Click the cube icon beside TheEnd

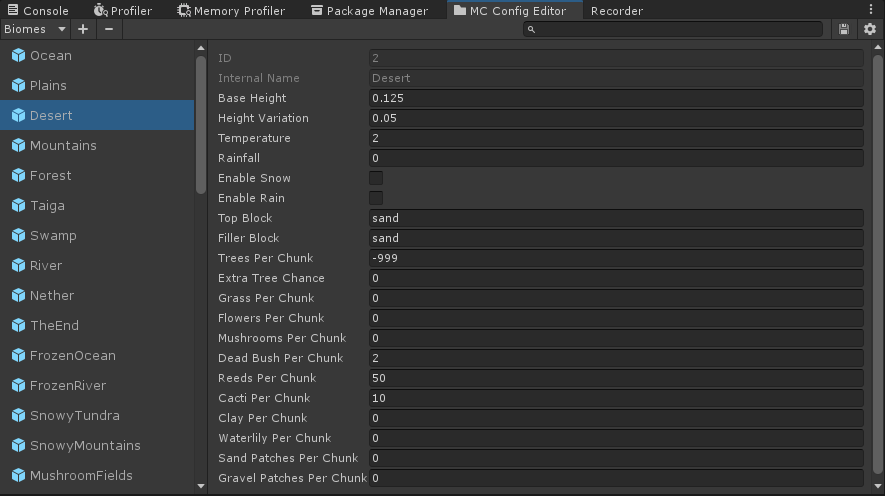pos(19,325)
